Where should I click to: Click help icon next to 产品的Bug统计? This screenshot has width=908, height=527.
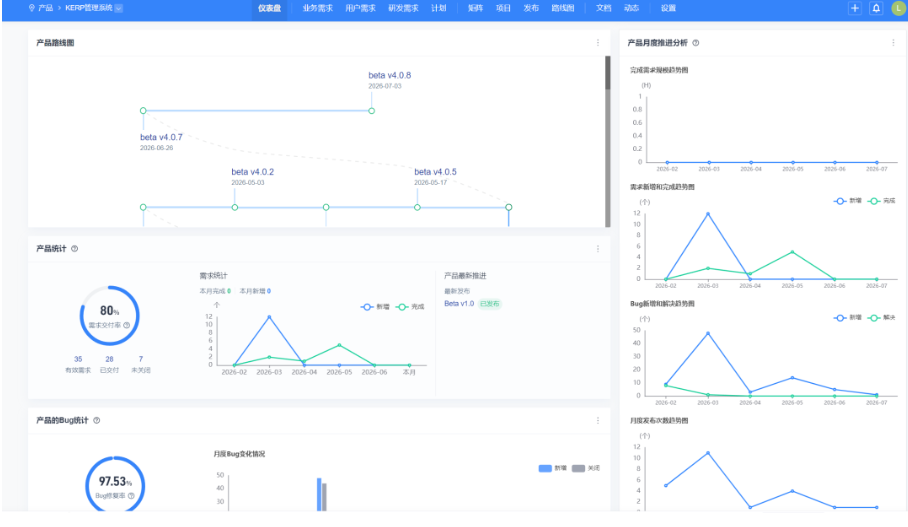pos(97,421)
